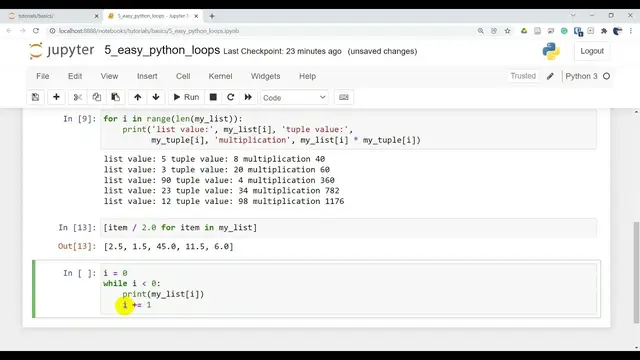Go forward in browser history
The image size is (640, 360).
tap(22, 31)
